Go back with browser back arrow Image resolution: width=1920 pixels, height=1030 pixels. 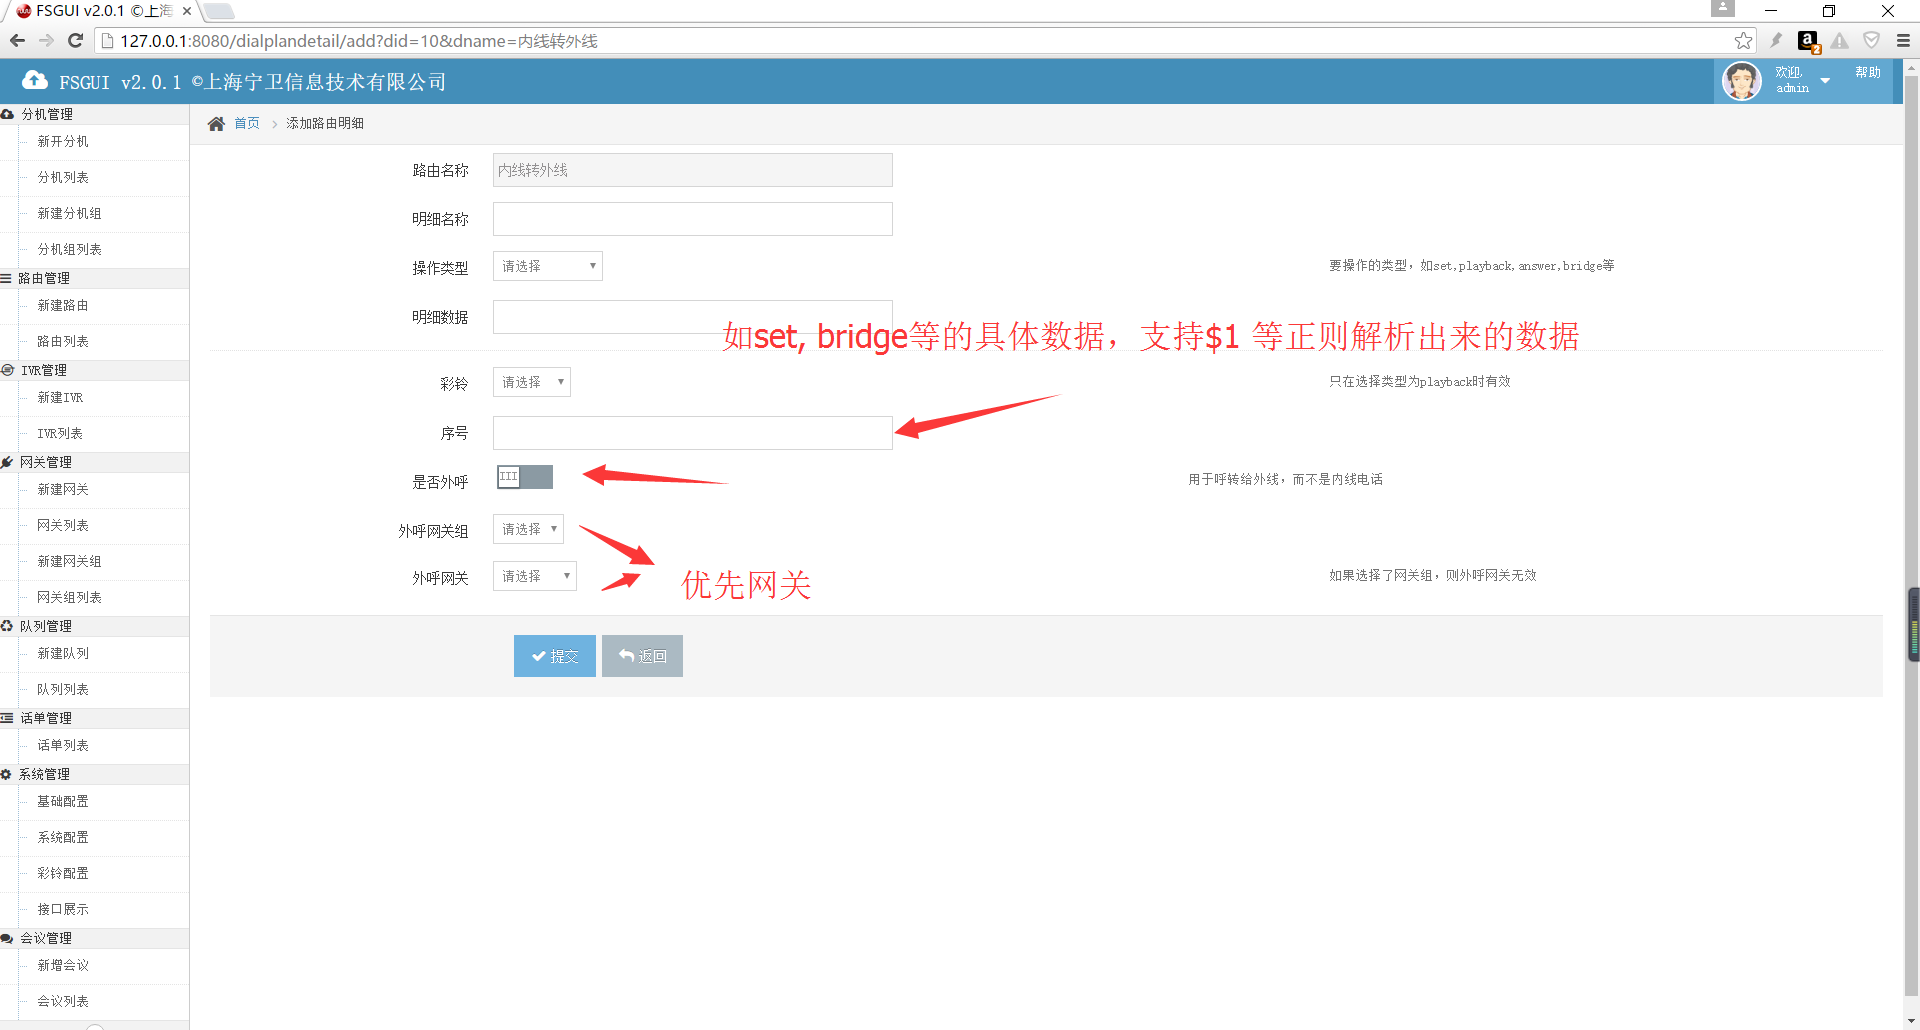(x=17, y=41)
